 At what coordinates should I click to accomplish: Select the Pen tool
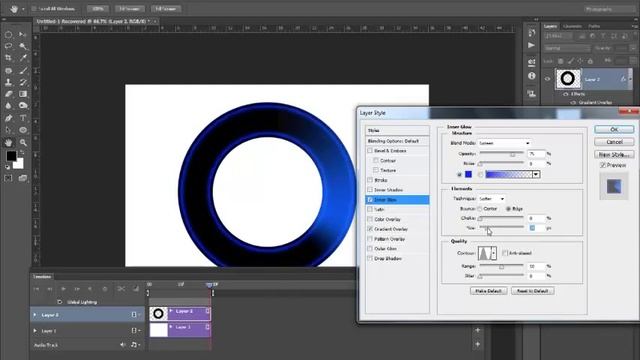pyautogui.click(x=8, y=118)
